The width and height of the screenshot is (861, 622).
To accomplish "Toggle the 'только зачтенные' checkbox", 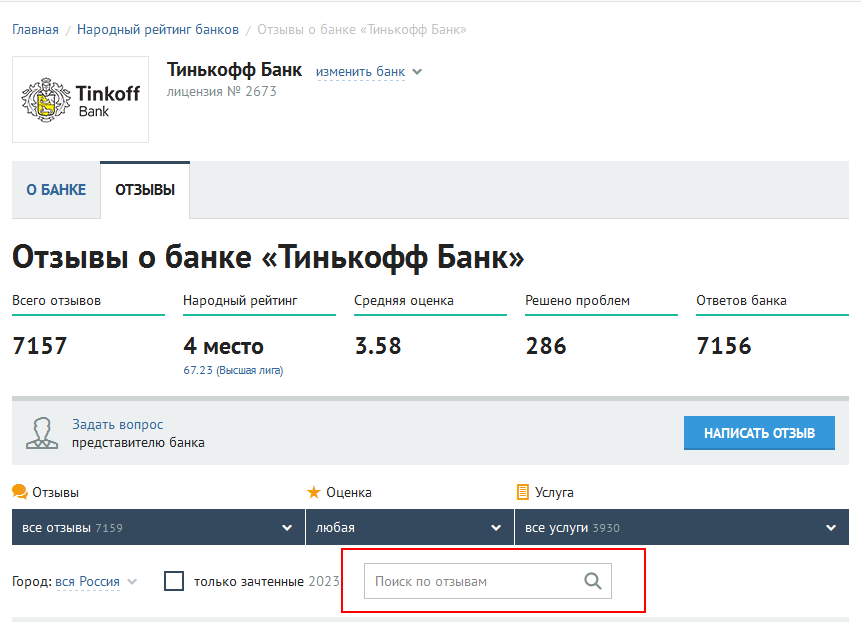I will coord(174,581).
